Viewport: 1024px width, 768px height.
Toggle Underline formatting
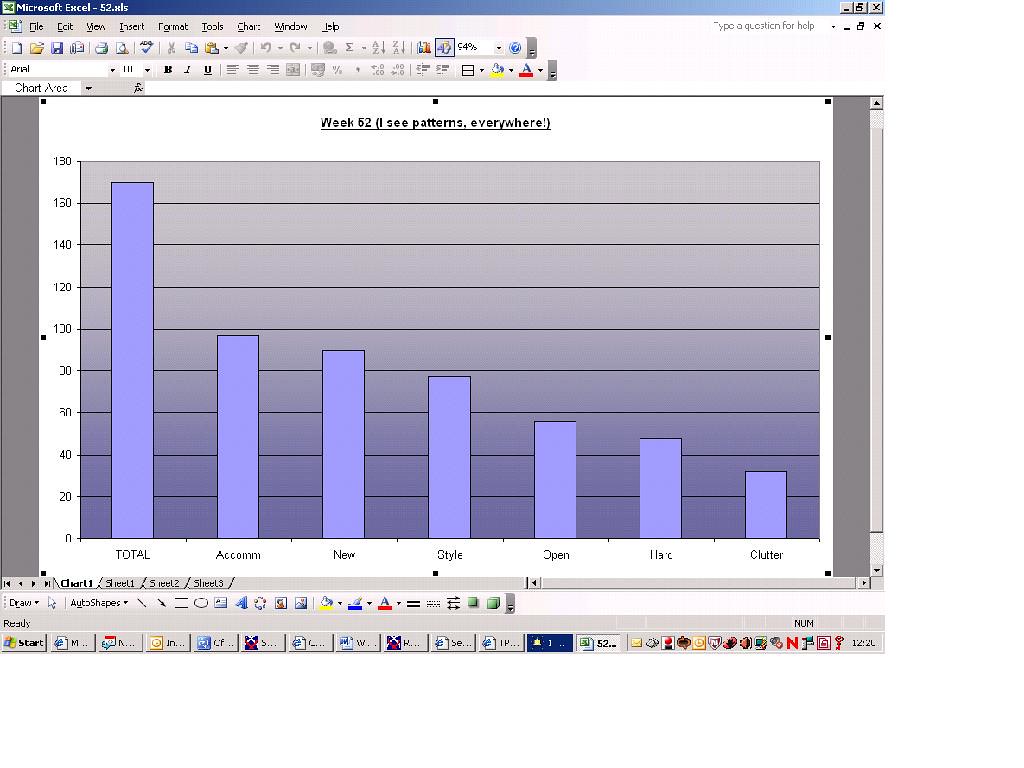pyautogui.click(x=208, y=70)
